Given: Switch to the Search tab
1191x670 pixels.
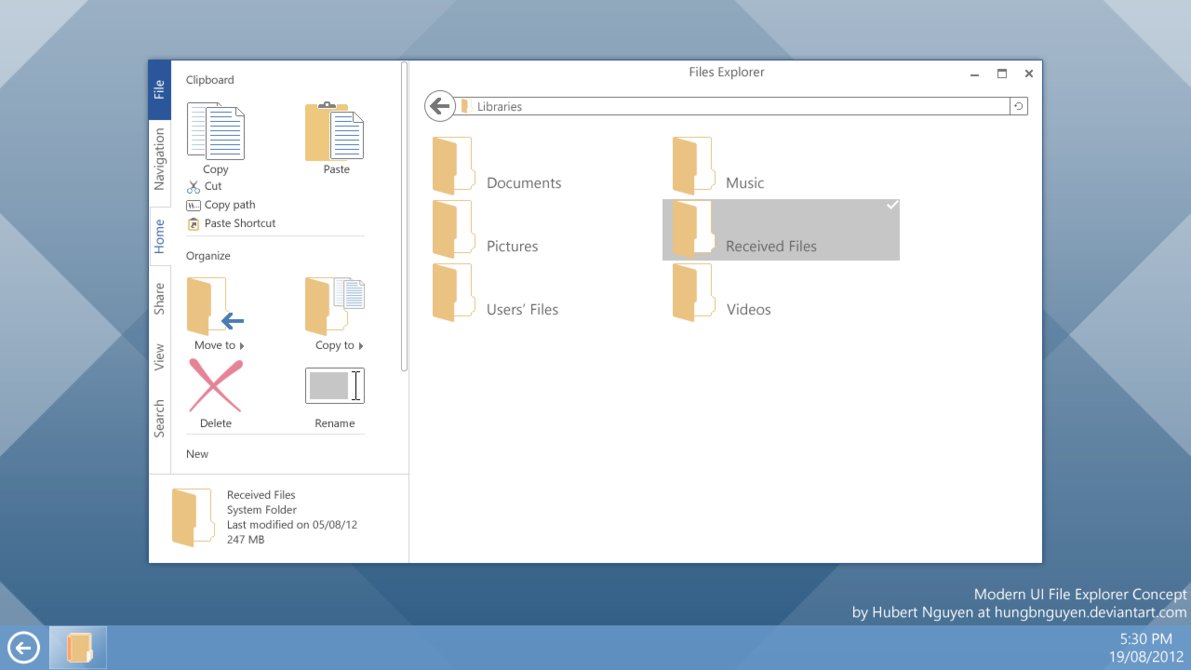Looking at the screenshot, I should pyautogui.click(x=160, y=419).
